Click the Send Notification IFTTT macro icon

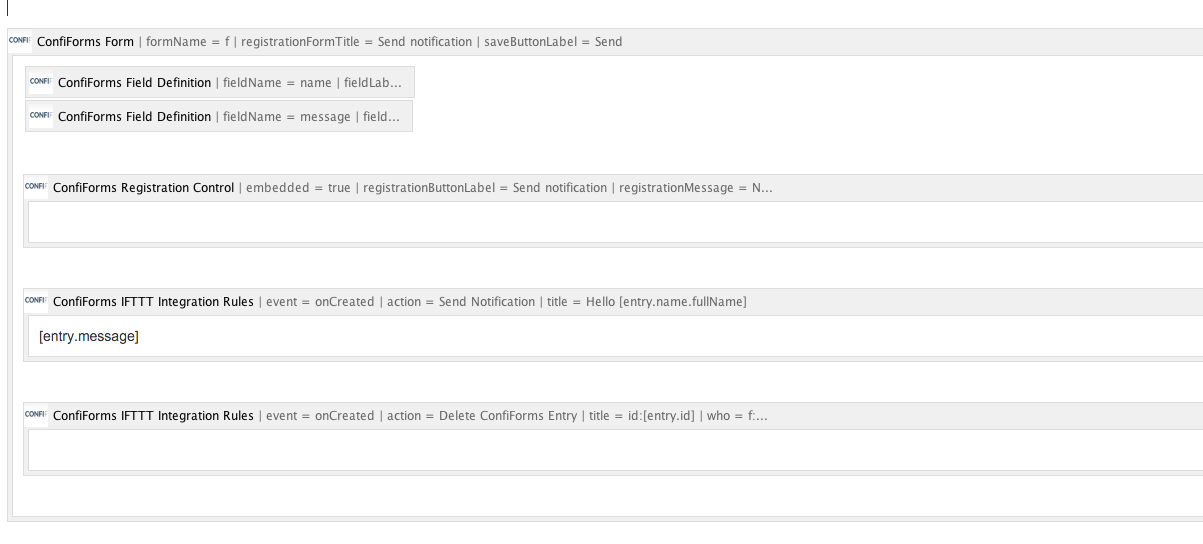35,301
